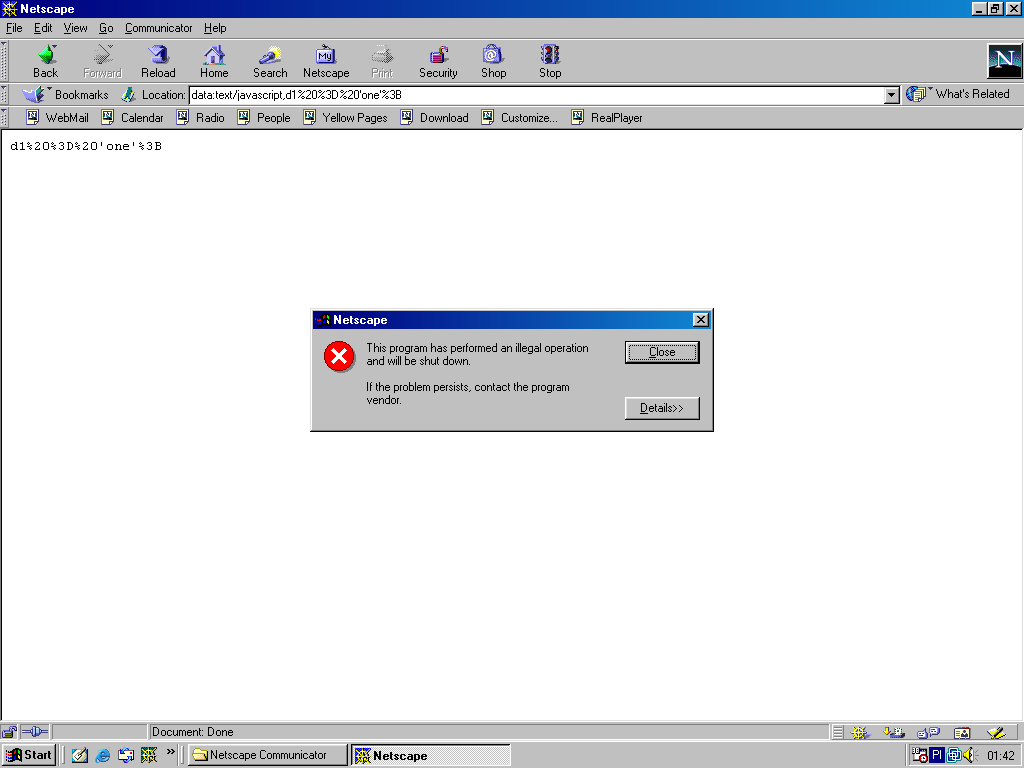
Task: Close the illegal operation error dialog
Action: tap(662, 352)
